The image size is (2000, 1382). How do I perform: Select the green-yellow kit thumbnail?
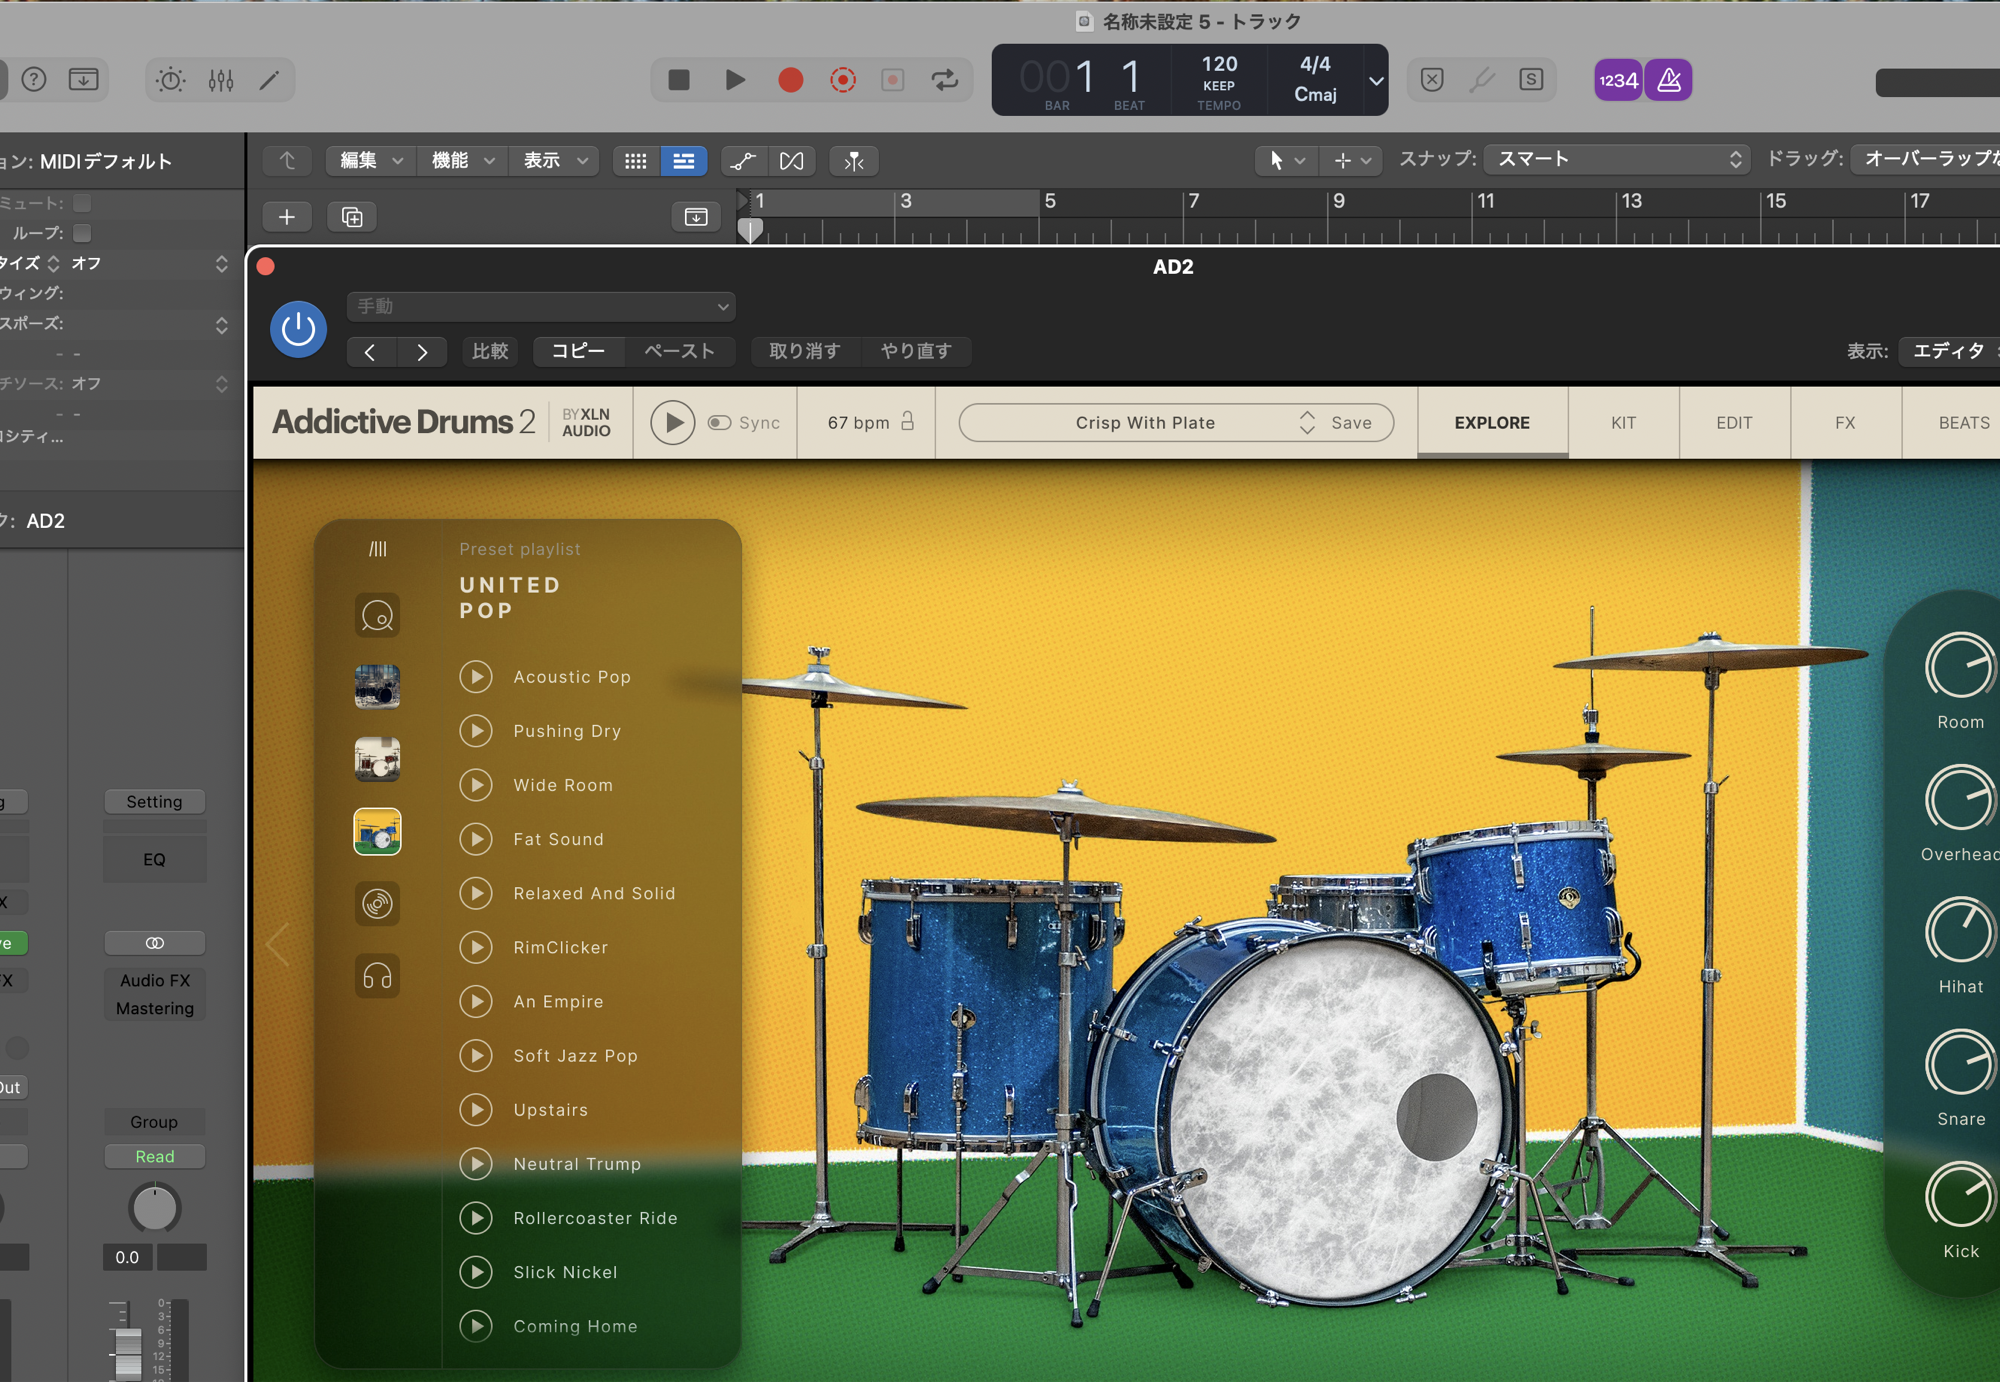click(x=377, y=832)
